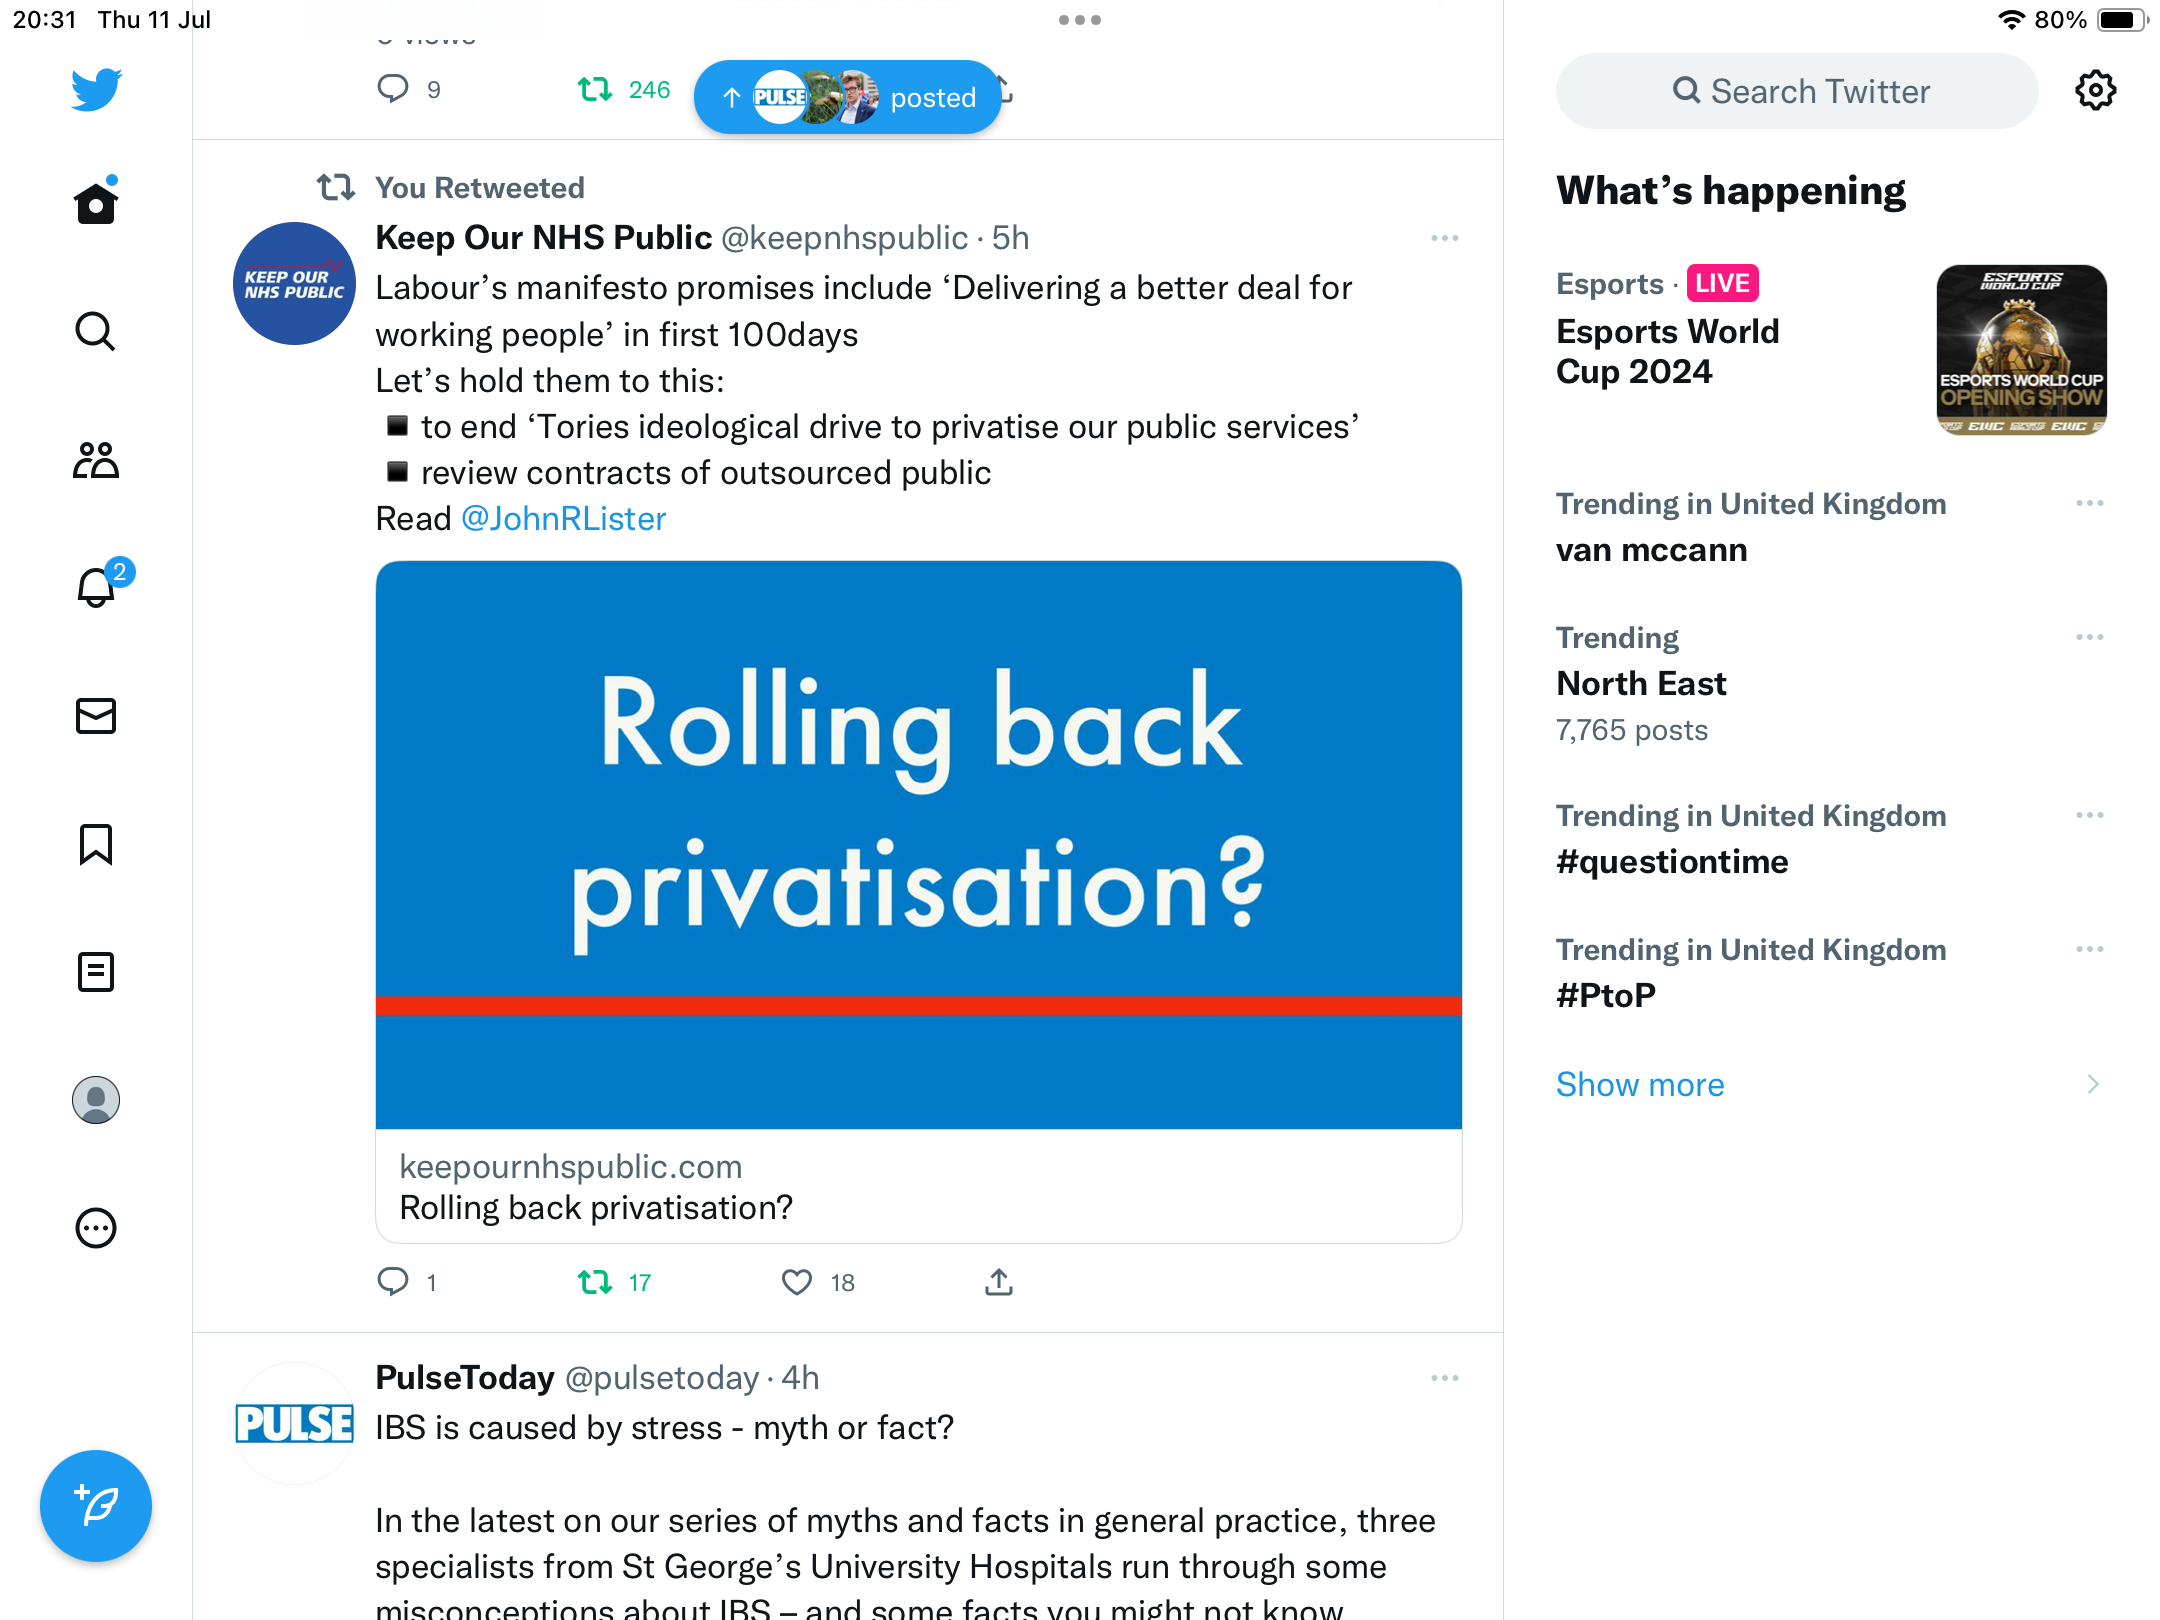Open the Home feed icon
This screenshot has height=1620, width=2160.
tap(96, 204)
